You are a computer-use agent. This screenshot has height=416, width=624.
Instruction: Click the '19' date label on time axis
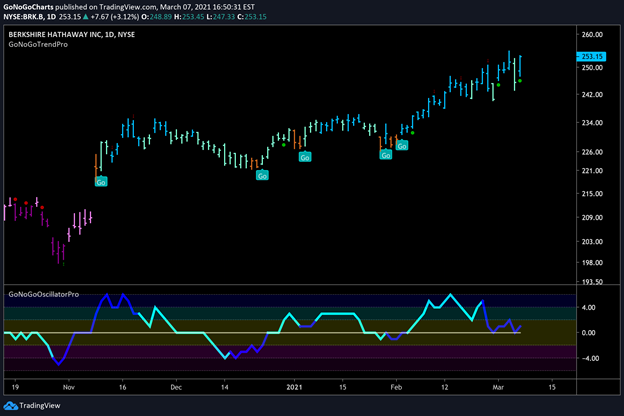pos(15,387)
